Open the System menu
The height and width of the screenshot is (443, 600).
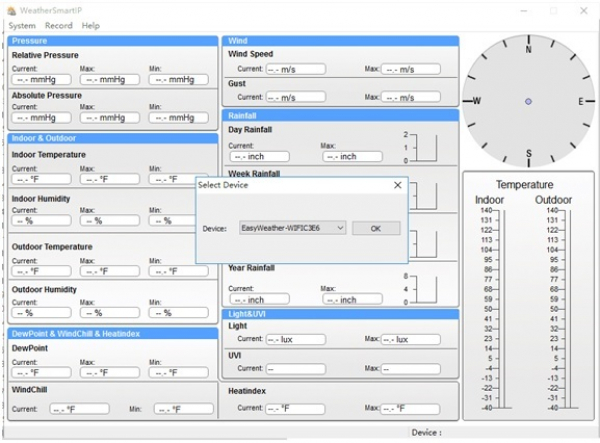(x=22, y=26)
